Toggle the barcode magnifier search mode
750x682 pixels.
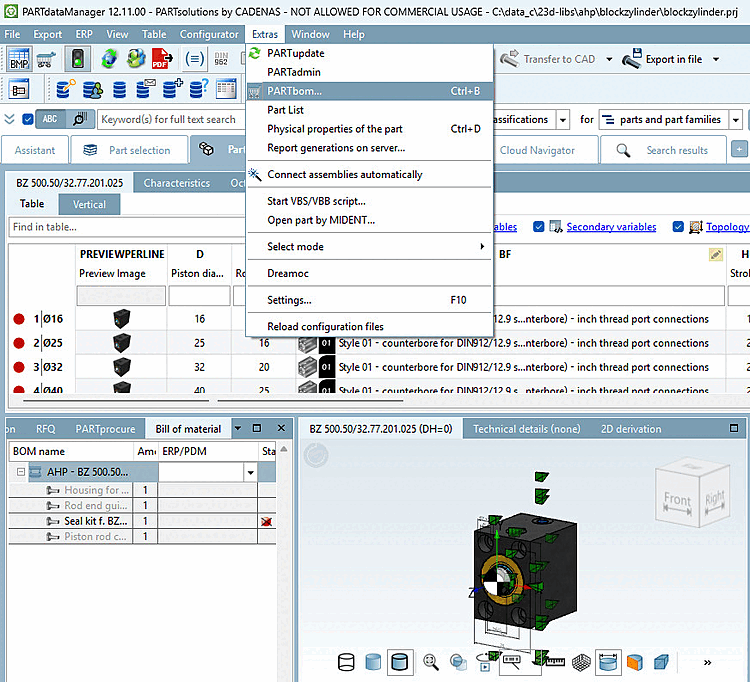coord(79,119)
